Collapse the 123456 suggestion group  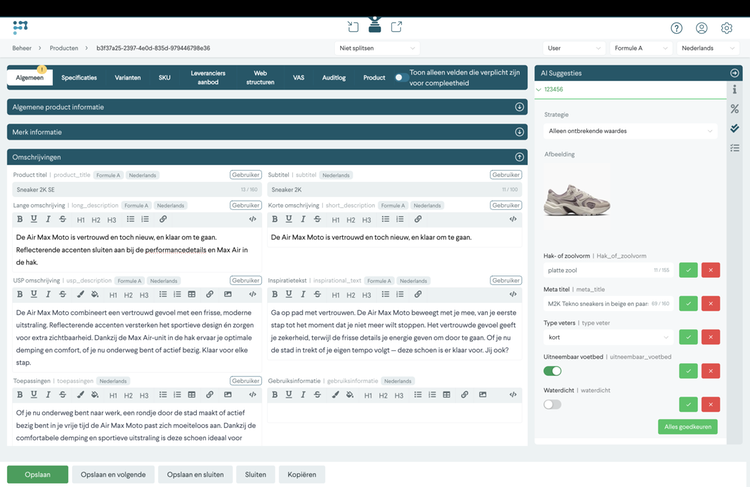tap(539, 89)
